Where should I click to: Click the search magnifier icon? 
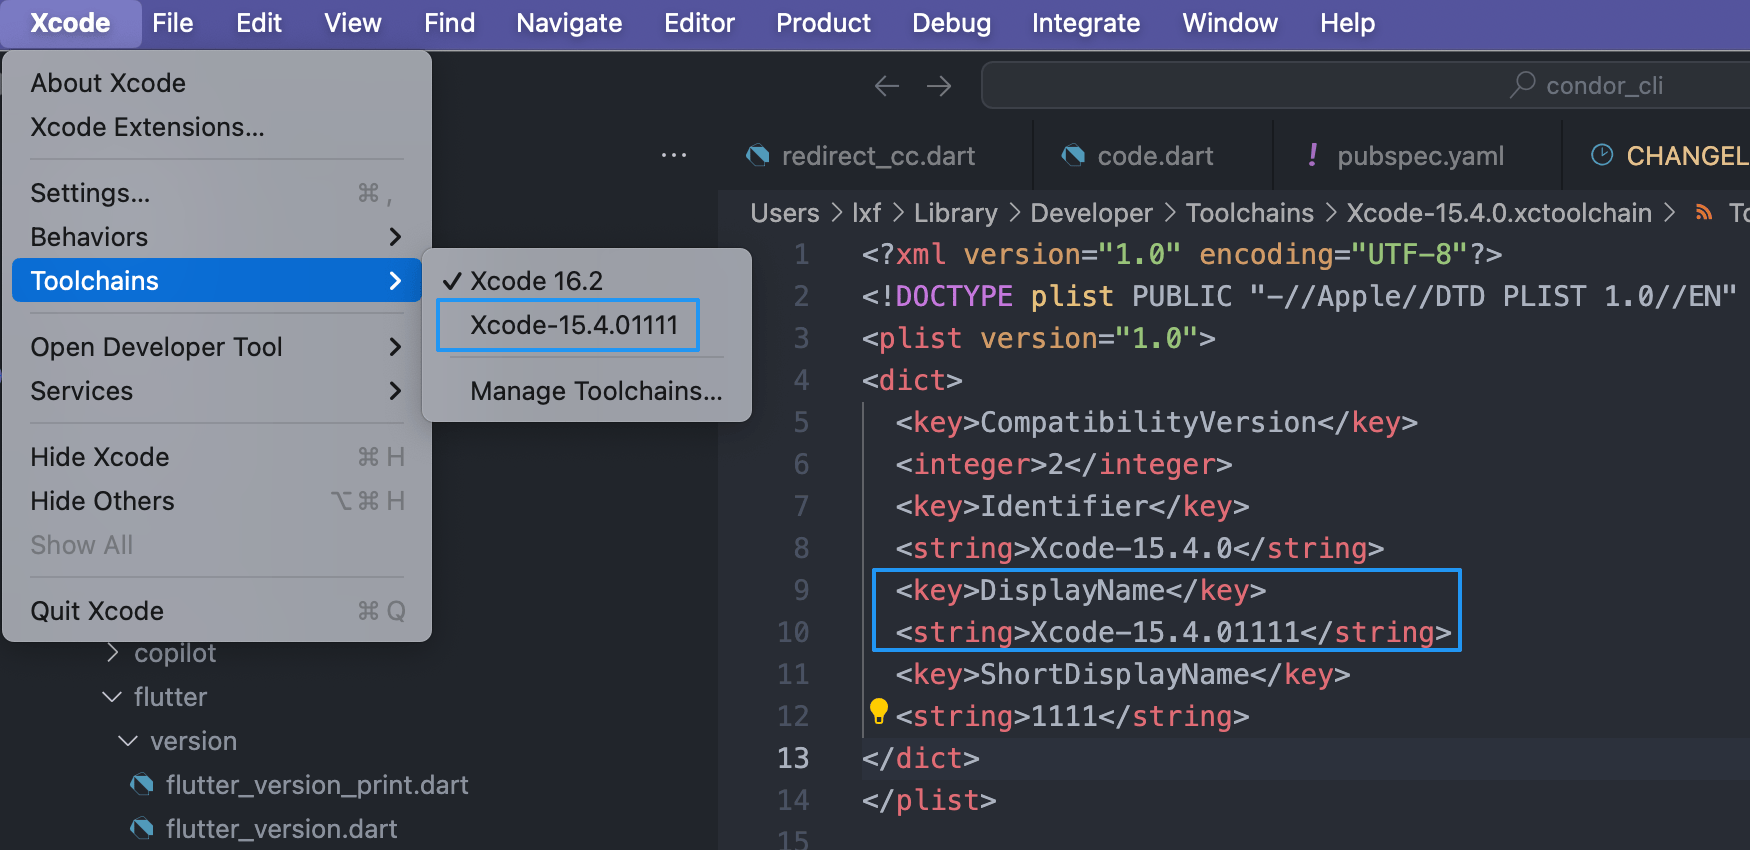pos(1522,85)
